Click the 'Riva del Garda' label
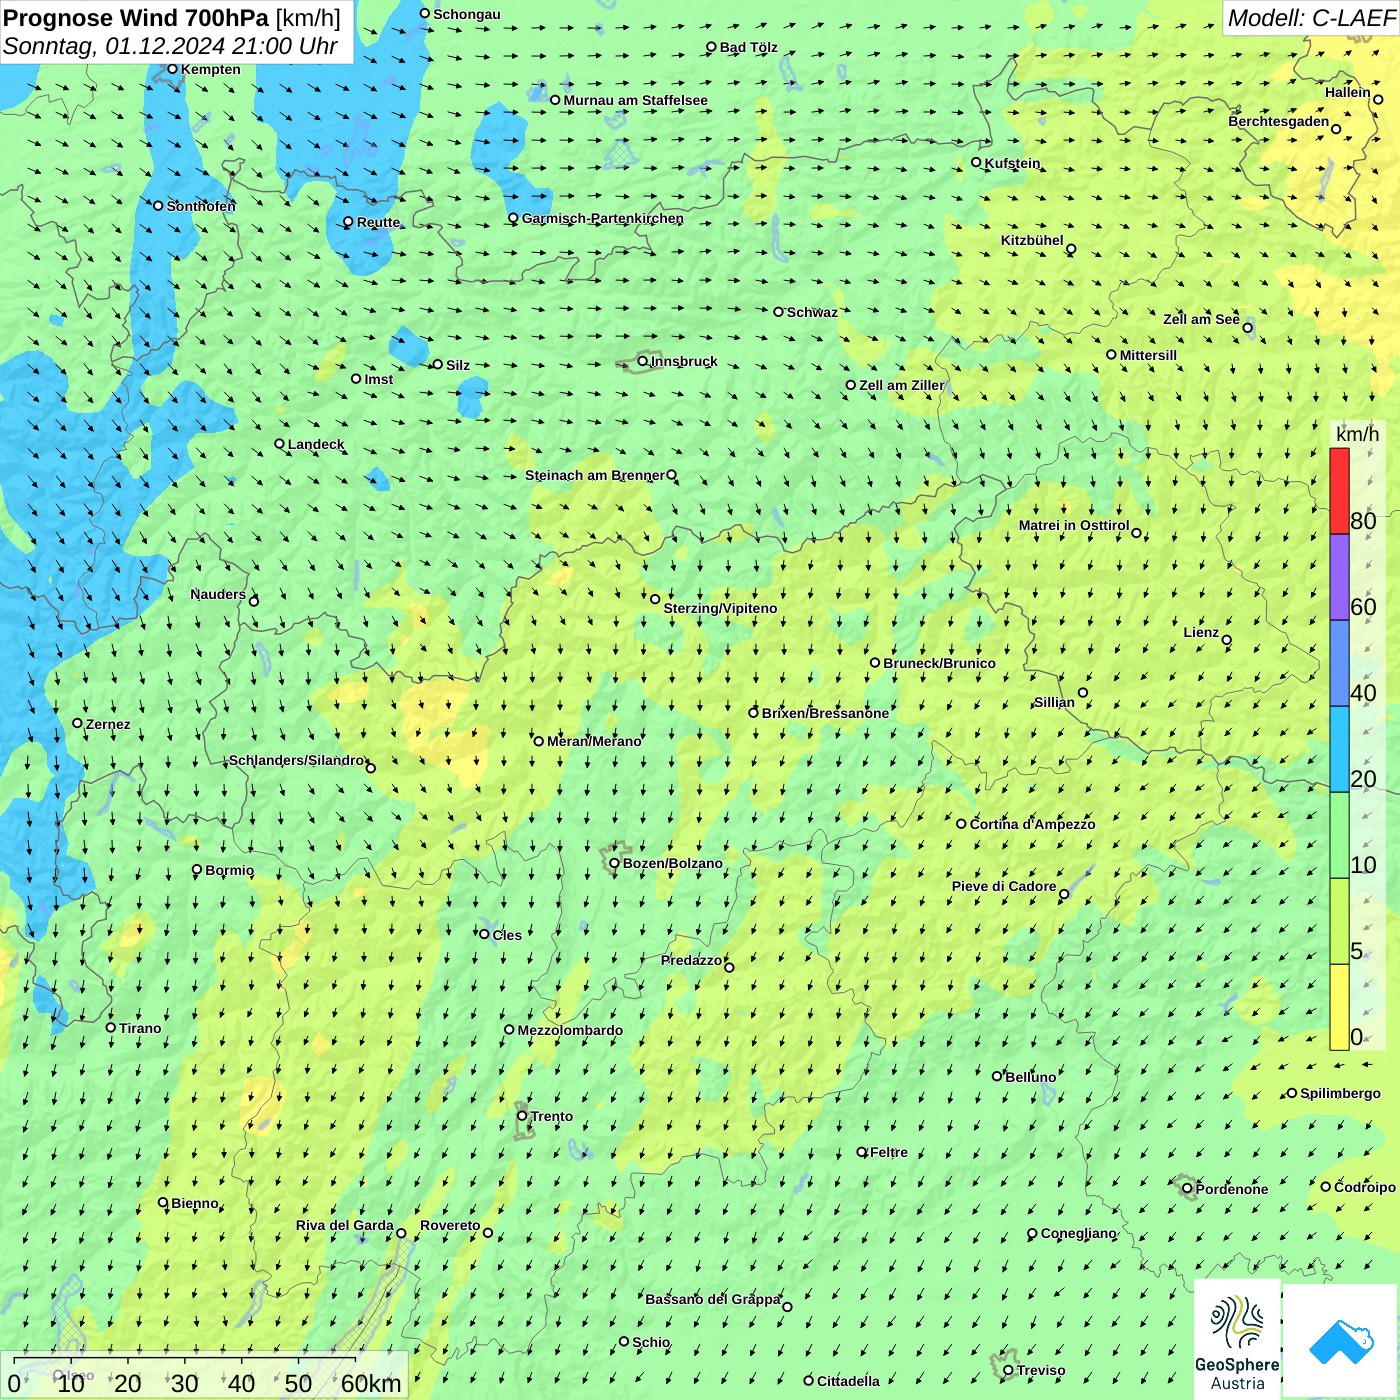 point(345,1225)
